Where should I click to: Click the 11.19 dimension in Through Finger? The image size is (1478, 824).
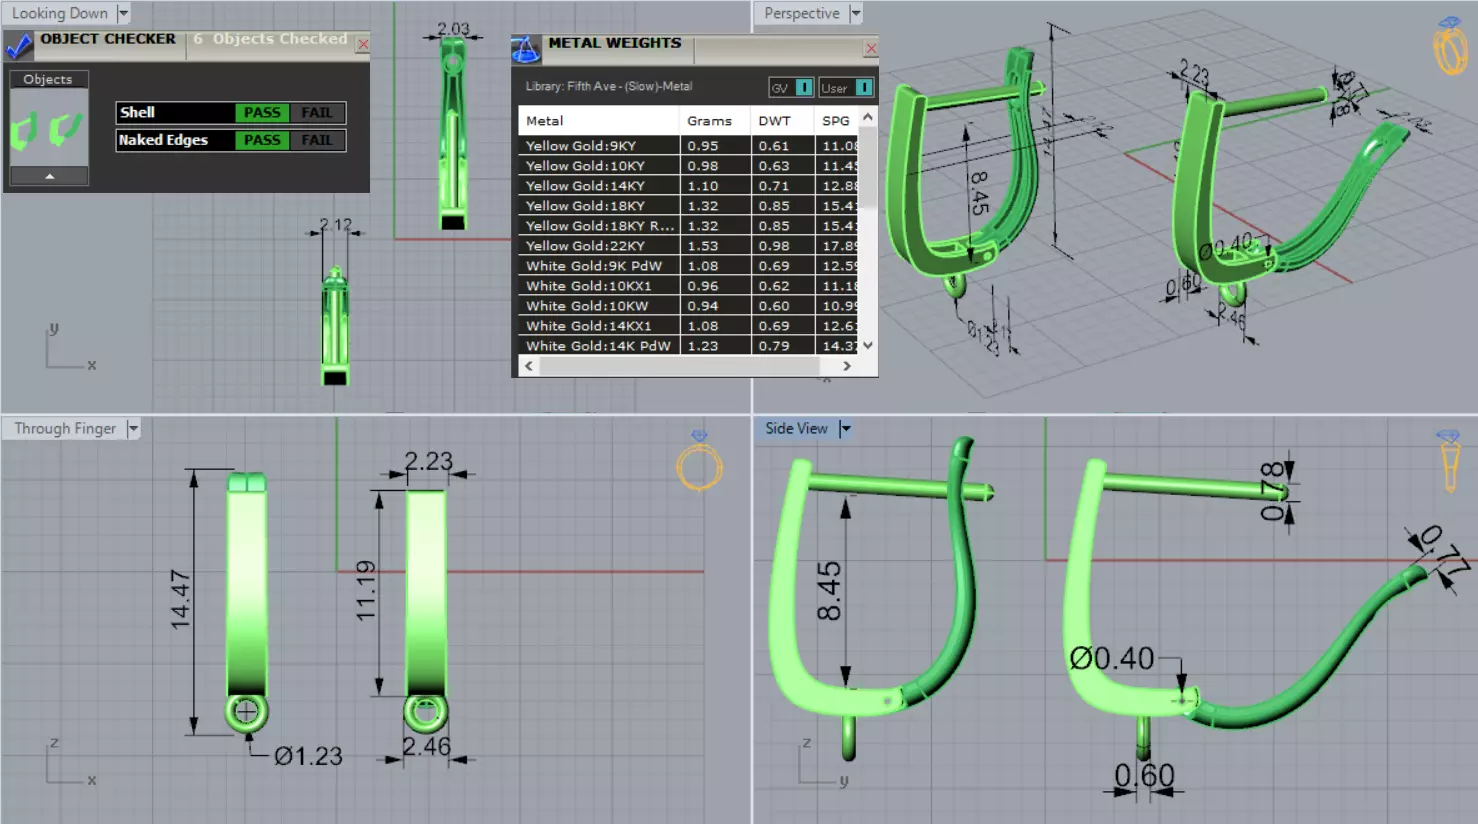coord(366,590)
